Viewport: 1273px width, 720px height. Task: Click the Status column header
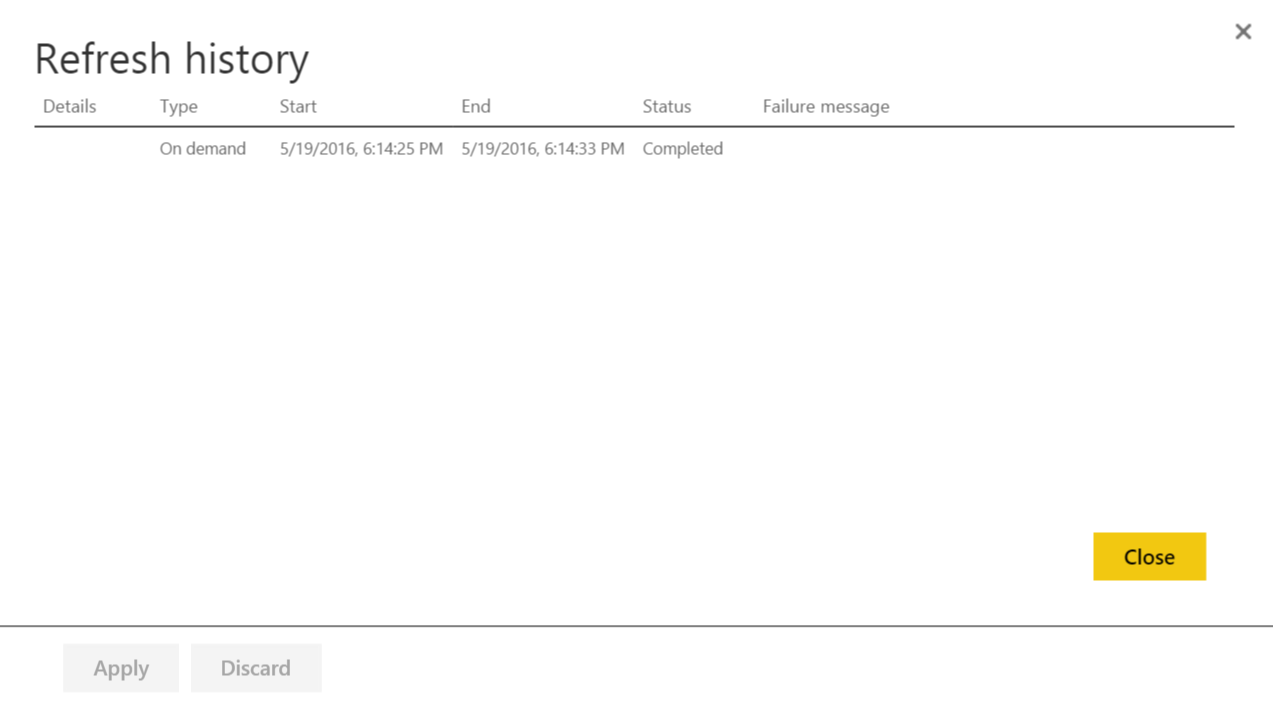[x=666, y=106]
